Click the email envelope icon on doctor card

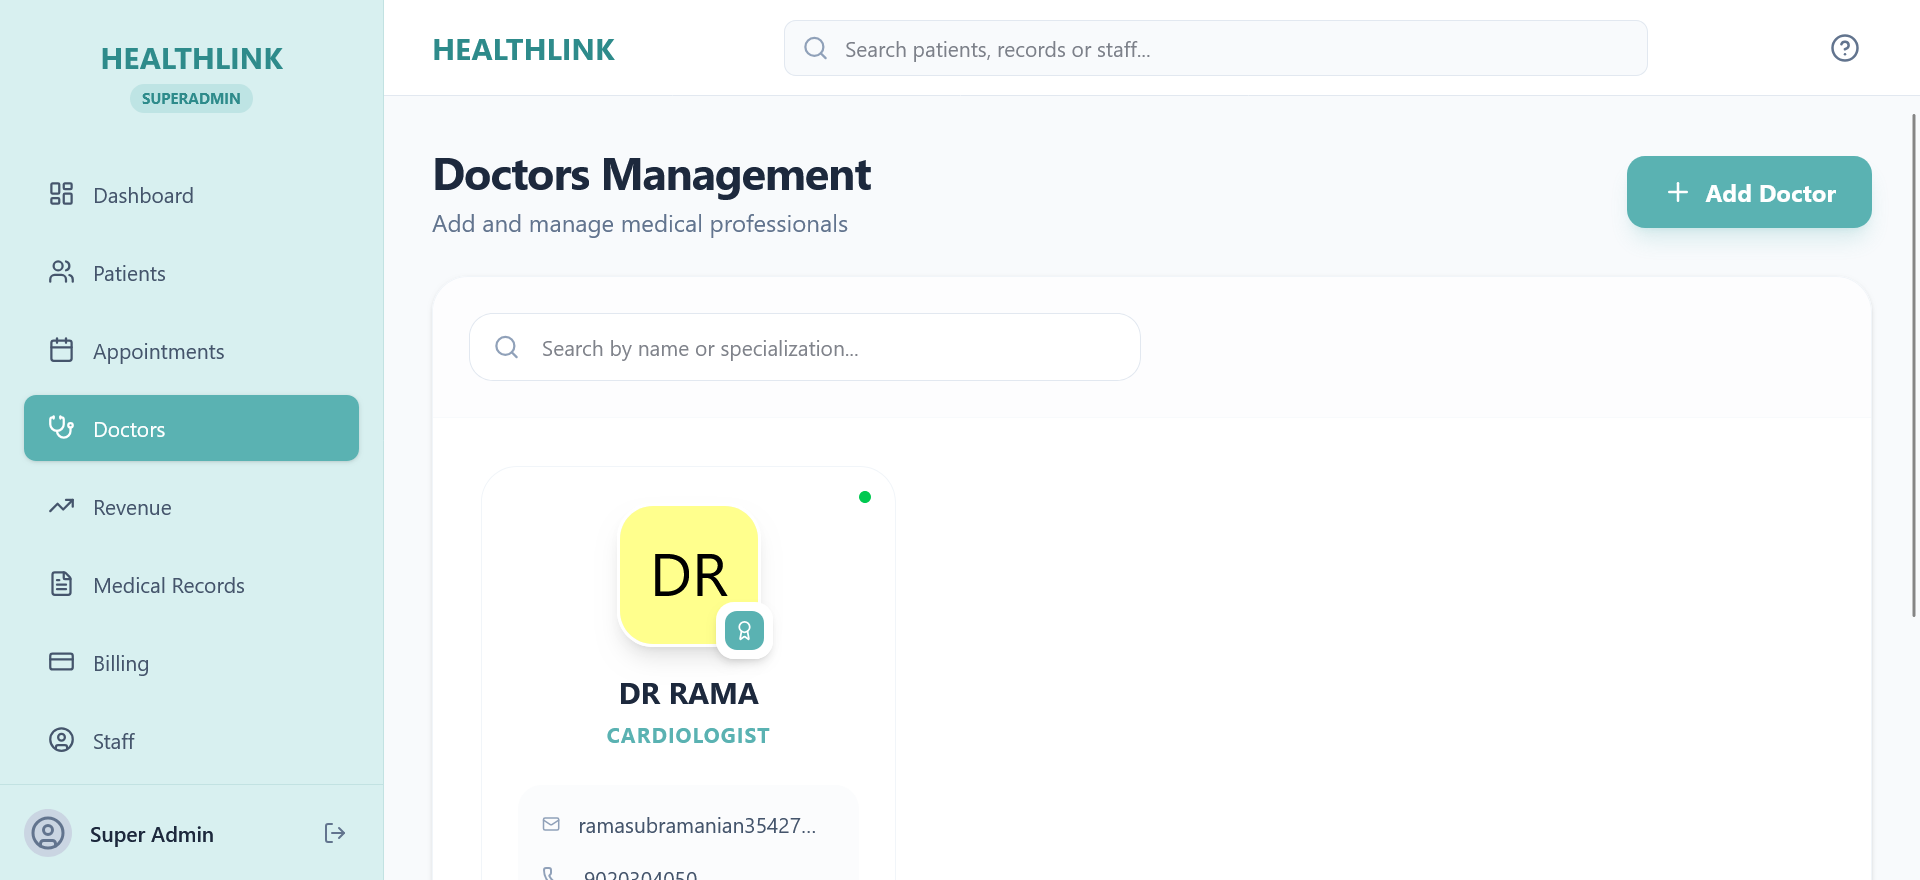pos(551,824)
